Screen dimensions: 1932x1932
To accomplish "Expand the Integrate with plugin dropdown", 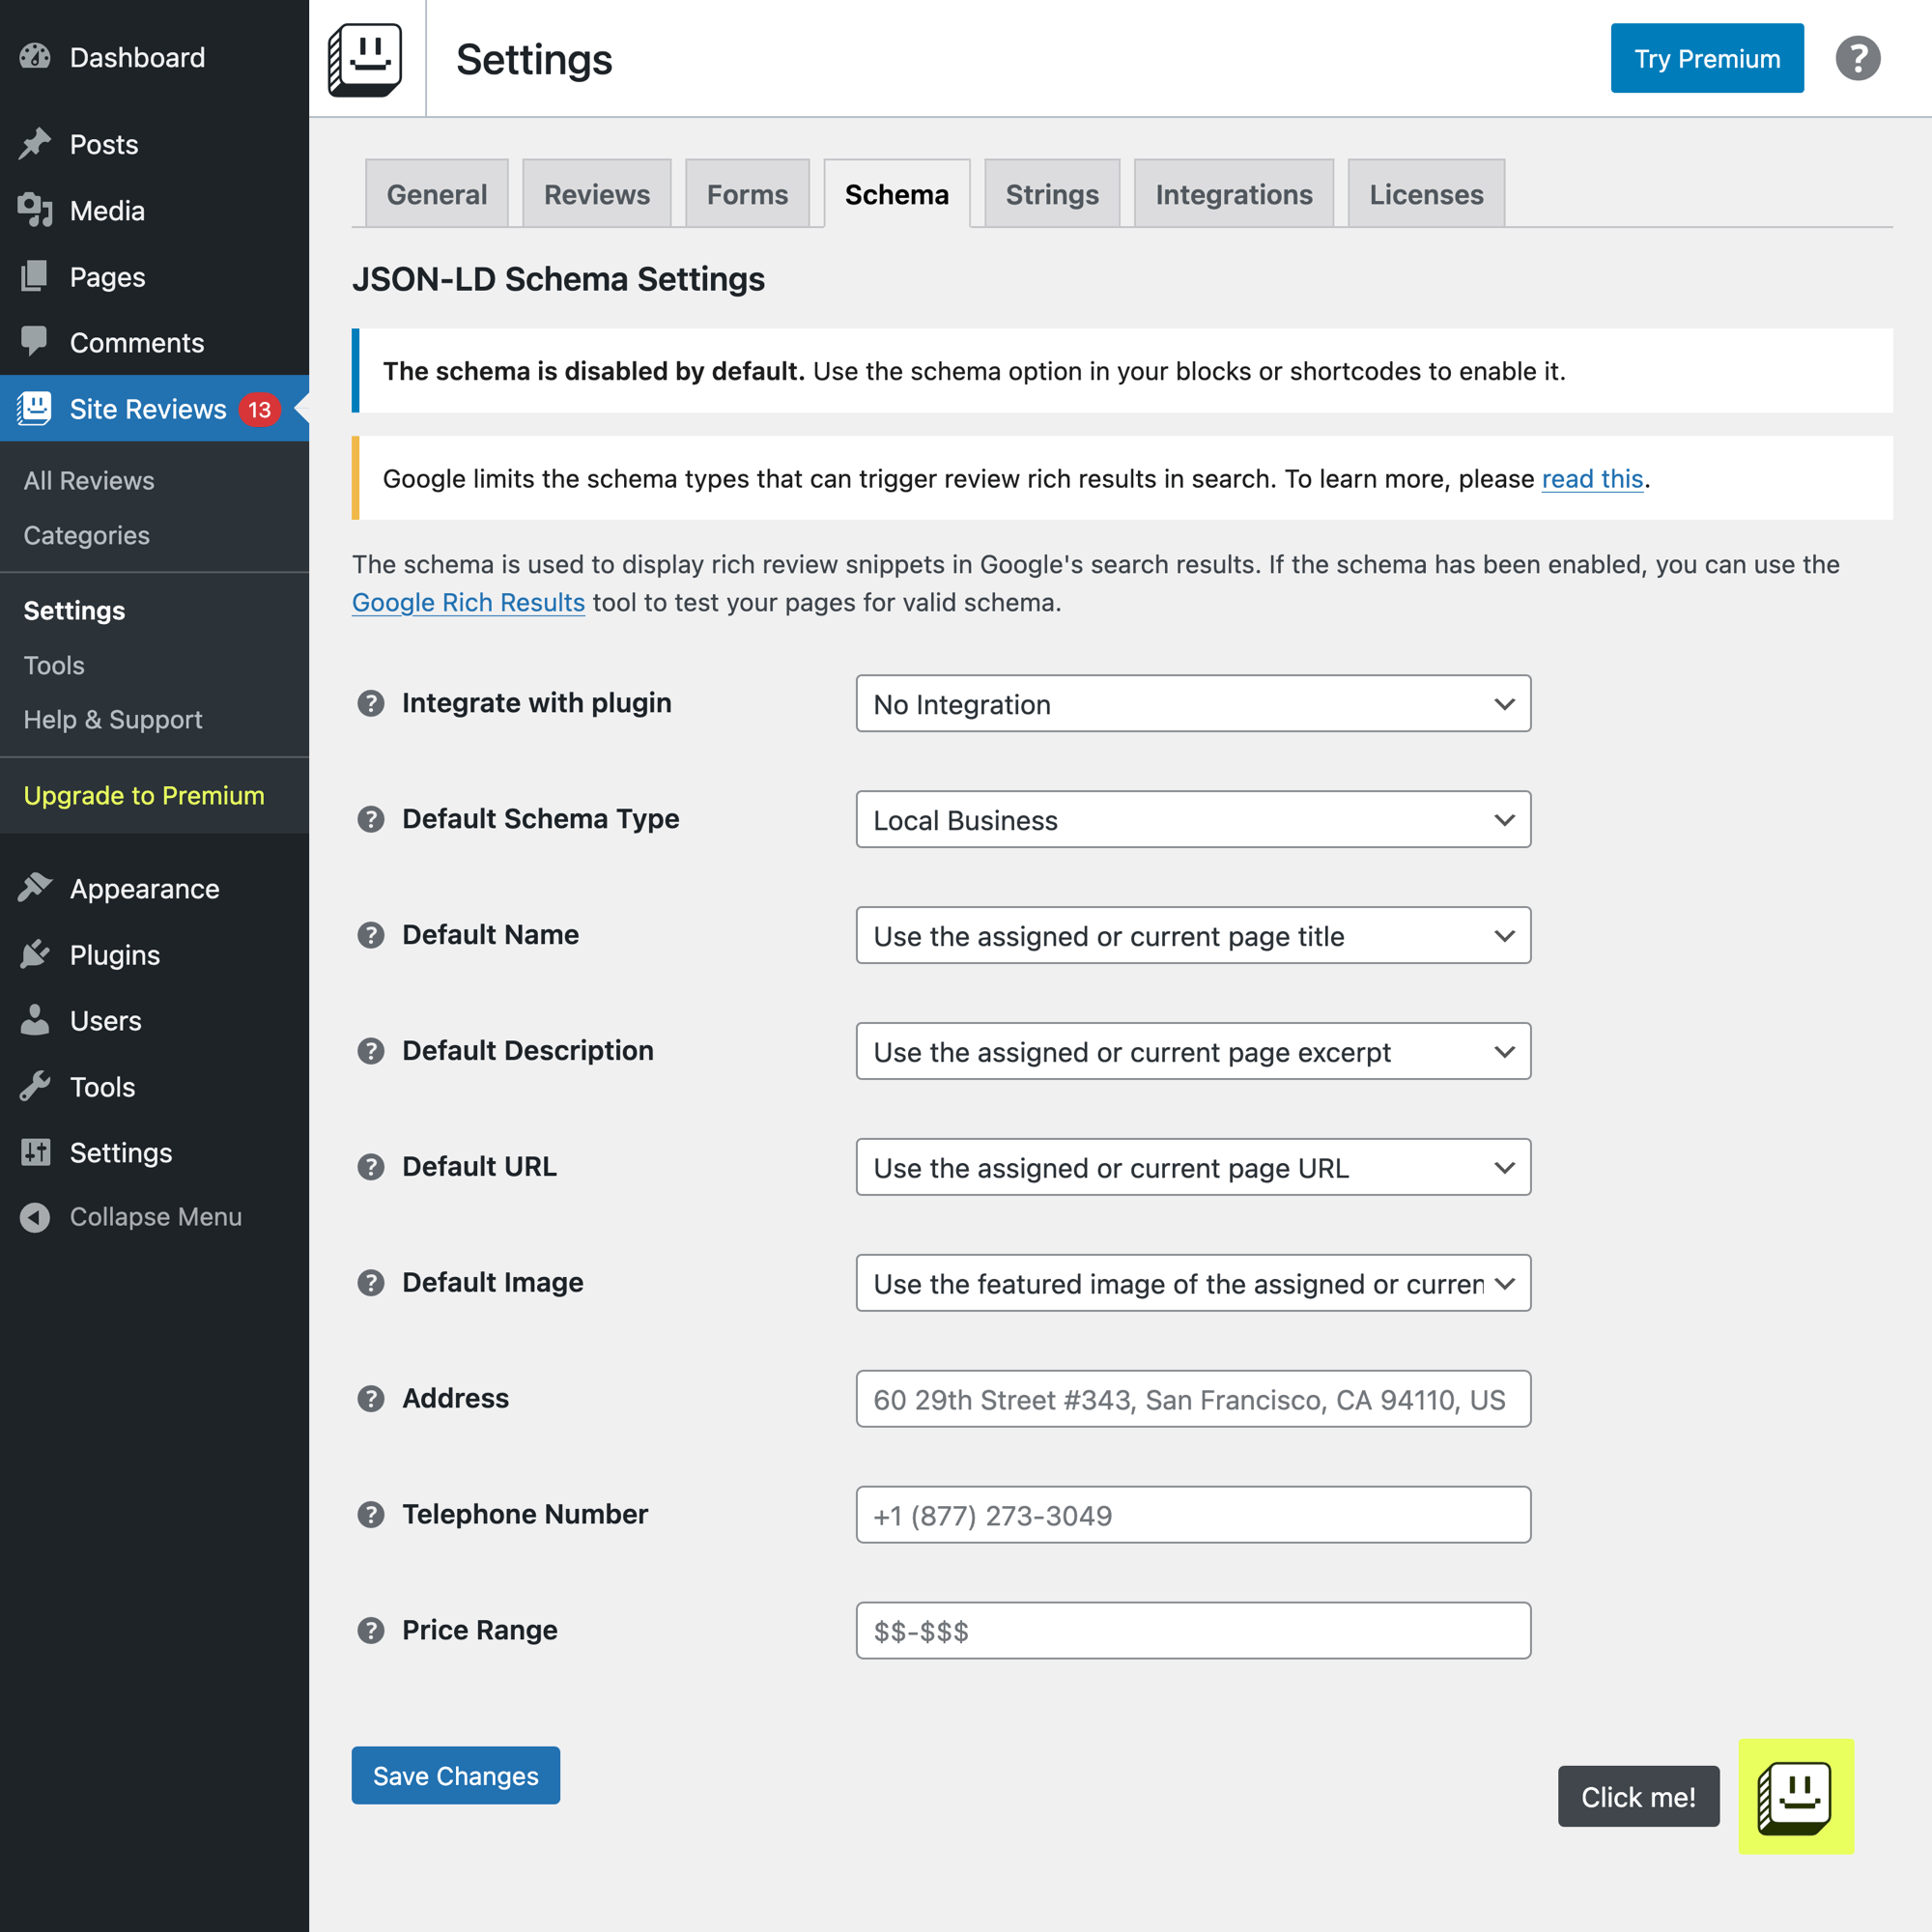I will [x=1193, y=704].
